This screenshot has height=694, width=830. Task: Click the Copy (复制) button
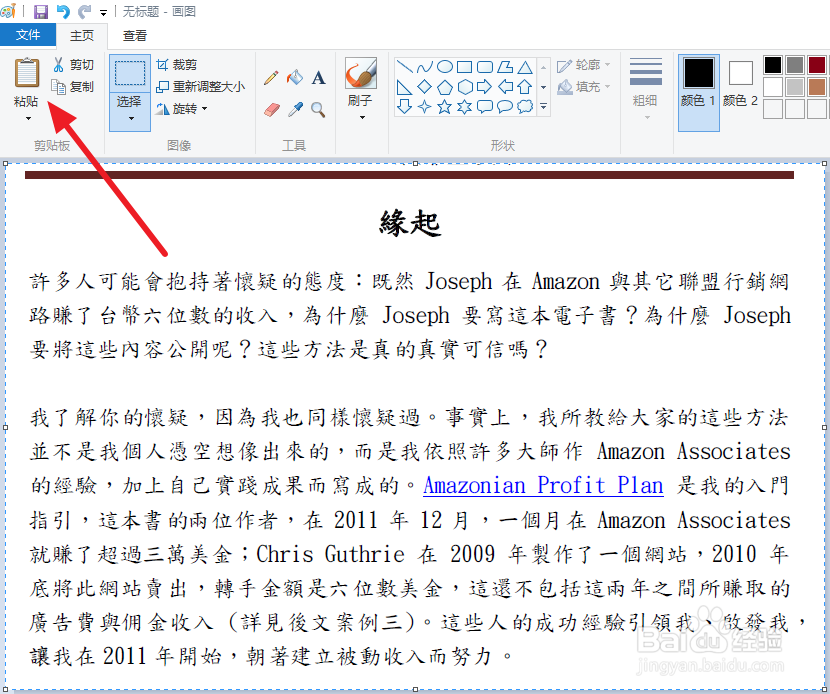pos(73,86)
